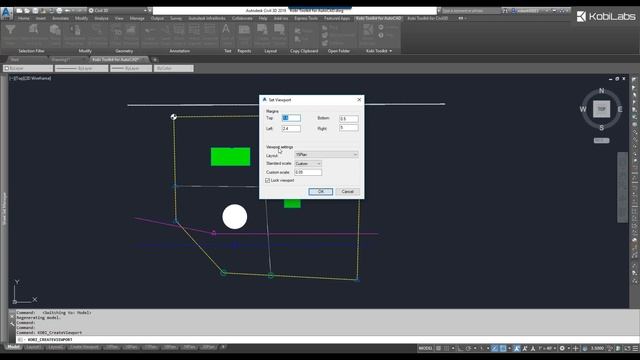Open the Layout dropdown in Set Viewport

tap(326, 155)
